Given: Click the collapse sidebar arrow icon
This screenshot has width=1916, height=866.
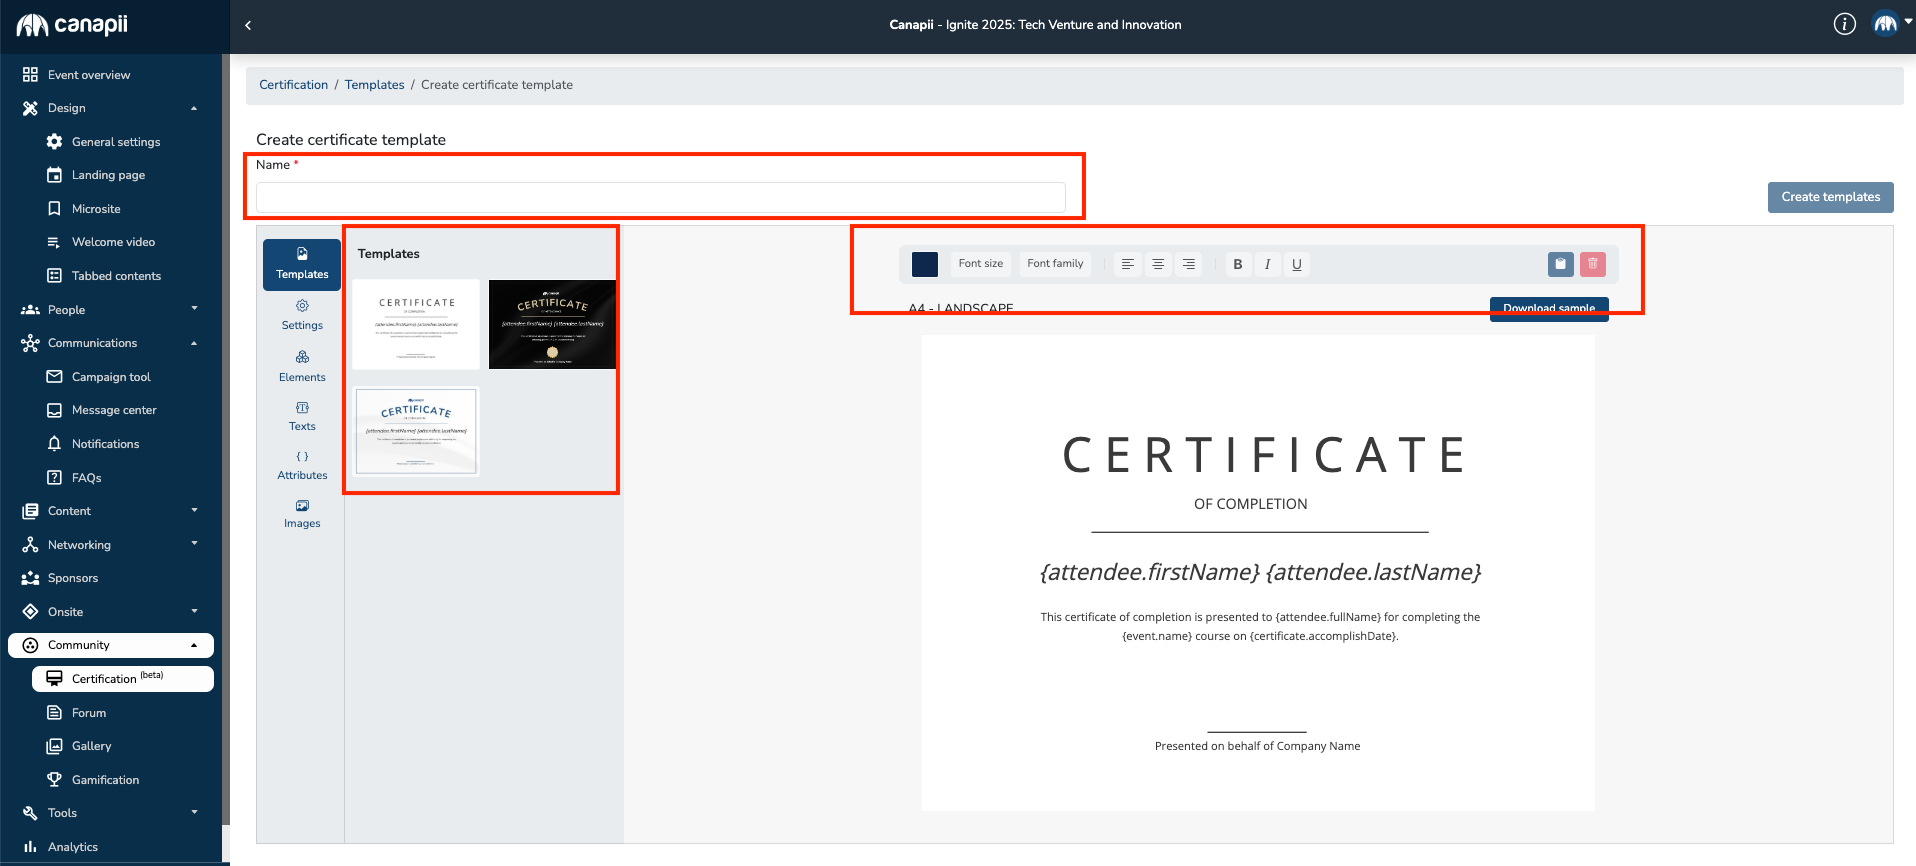Looking at the screenshot, I should tap(248, 25).
